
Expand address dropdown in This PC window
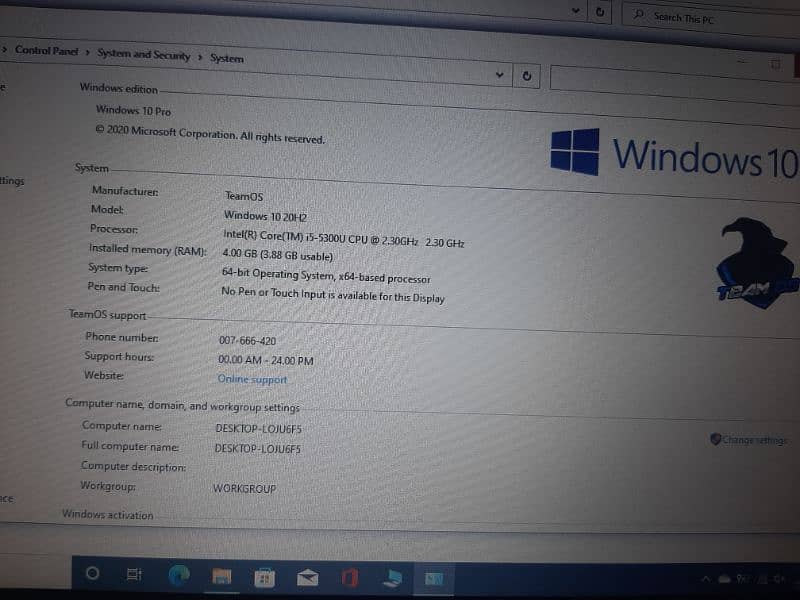coord(576,10)
